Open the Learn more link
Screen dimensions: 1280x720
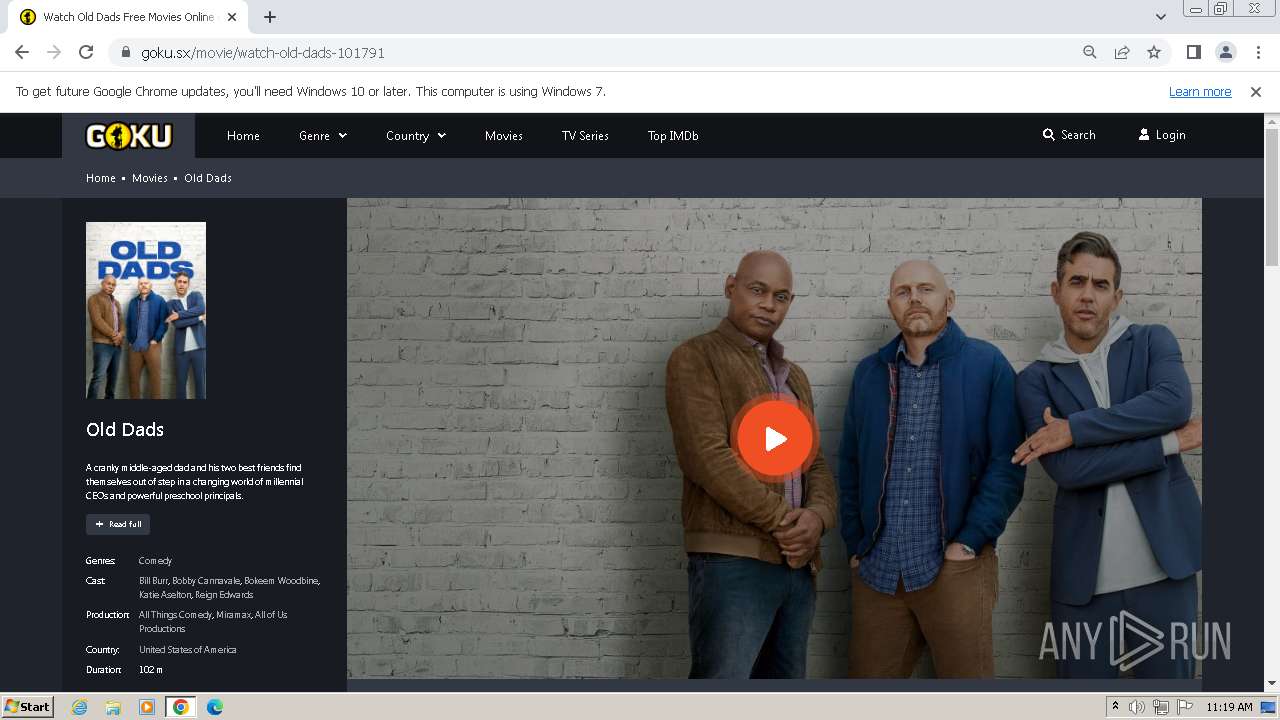pos(1200,91)
